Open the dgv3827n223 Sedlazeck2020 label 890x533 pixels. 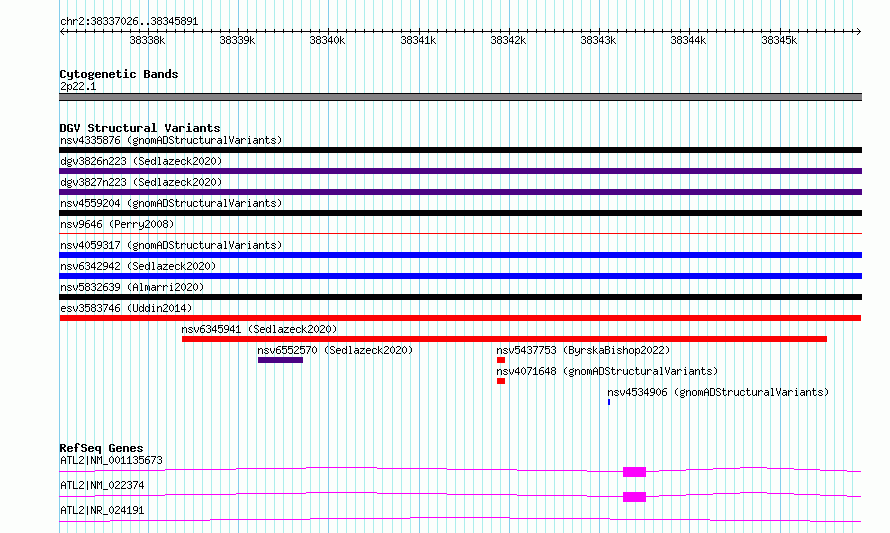tap(141, 182)
